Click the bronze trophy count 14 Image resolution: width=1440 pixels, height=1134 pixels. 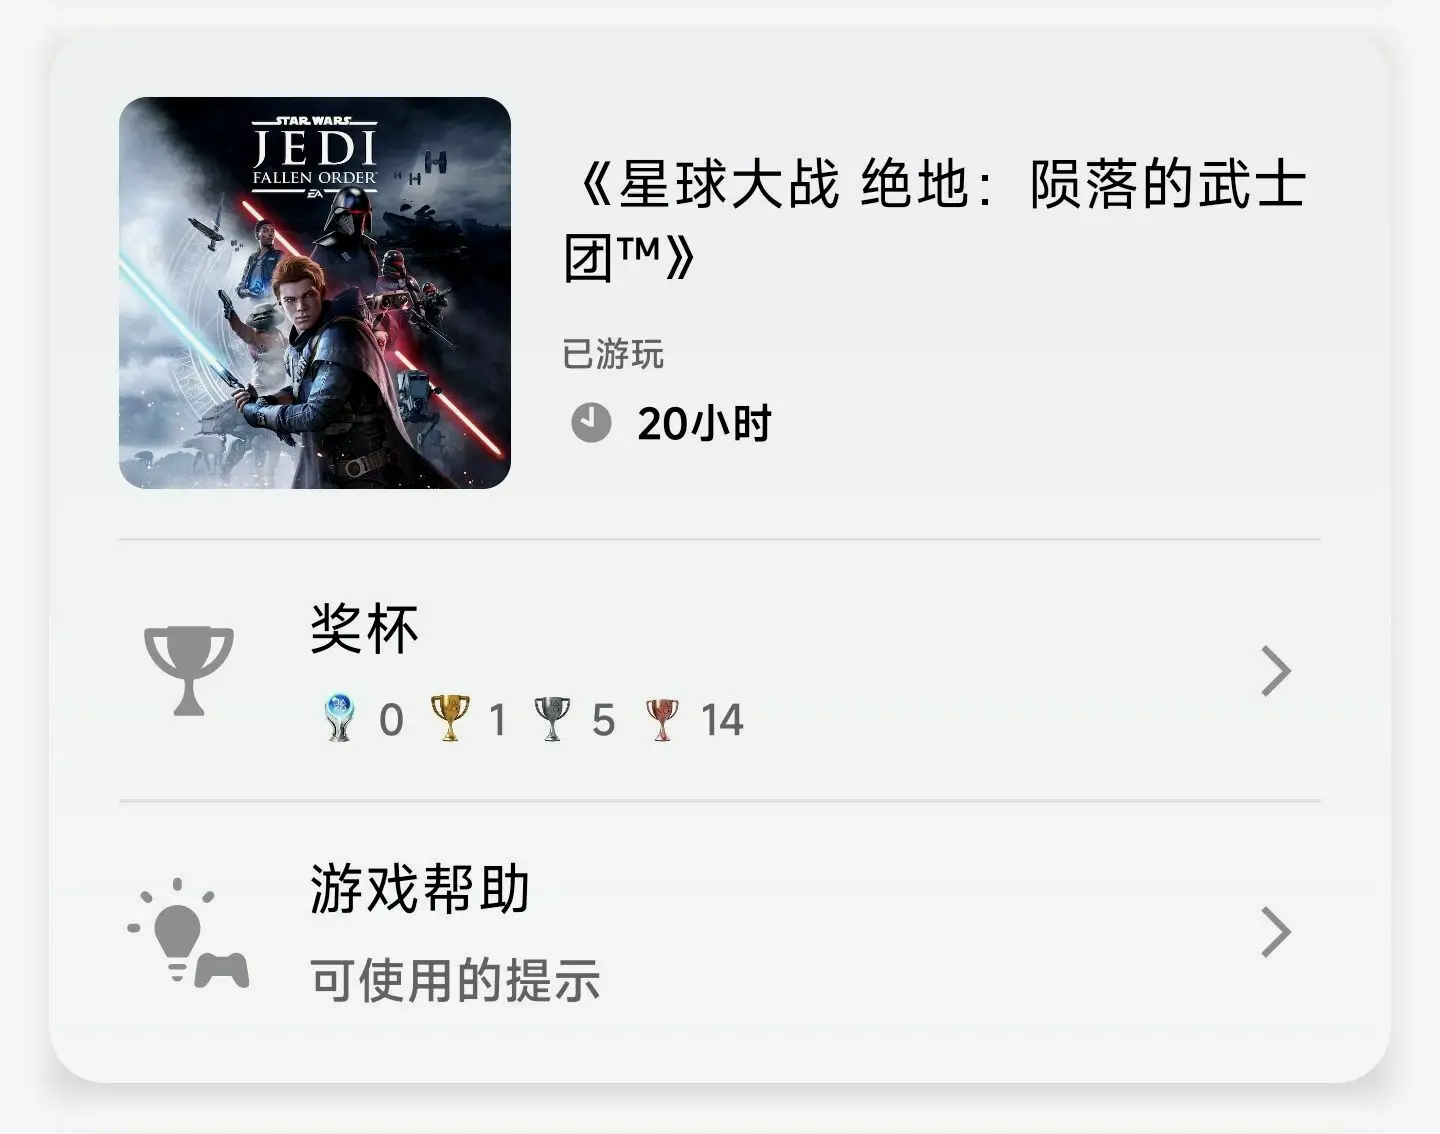tap(722, 720)
